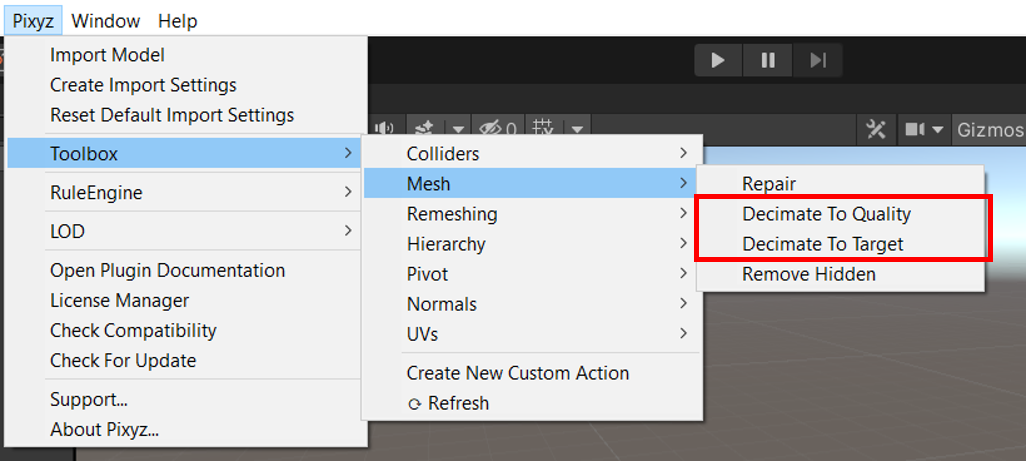
Task: Toggle the scene audio speaker icon
Action: [385, 129]
